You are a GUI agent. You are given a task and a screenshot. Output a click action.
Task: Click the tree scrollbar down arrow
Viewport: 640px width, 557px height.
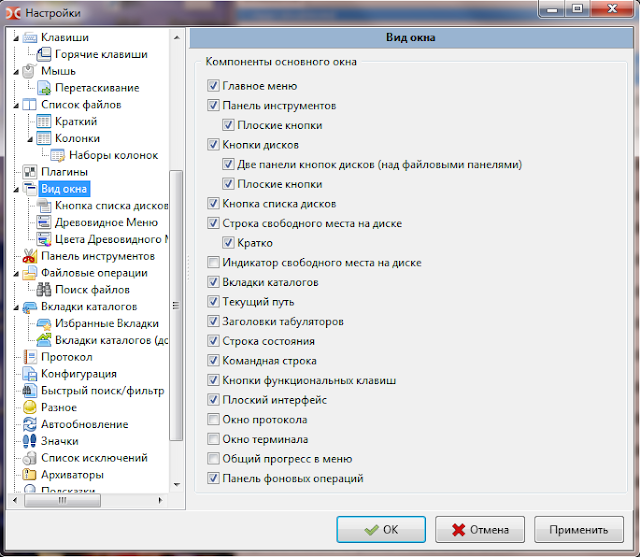pyautogui.click(x=177, y=484)
